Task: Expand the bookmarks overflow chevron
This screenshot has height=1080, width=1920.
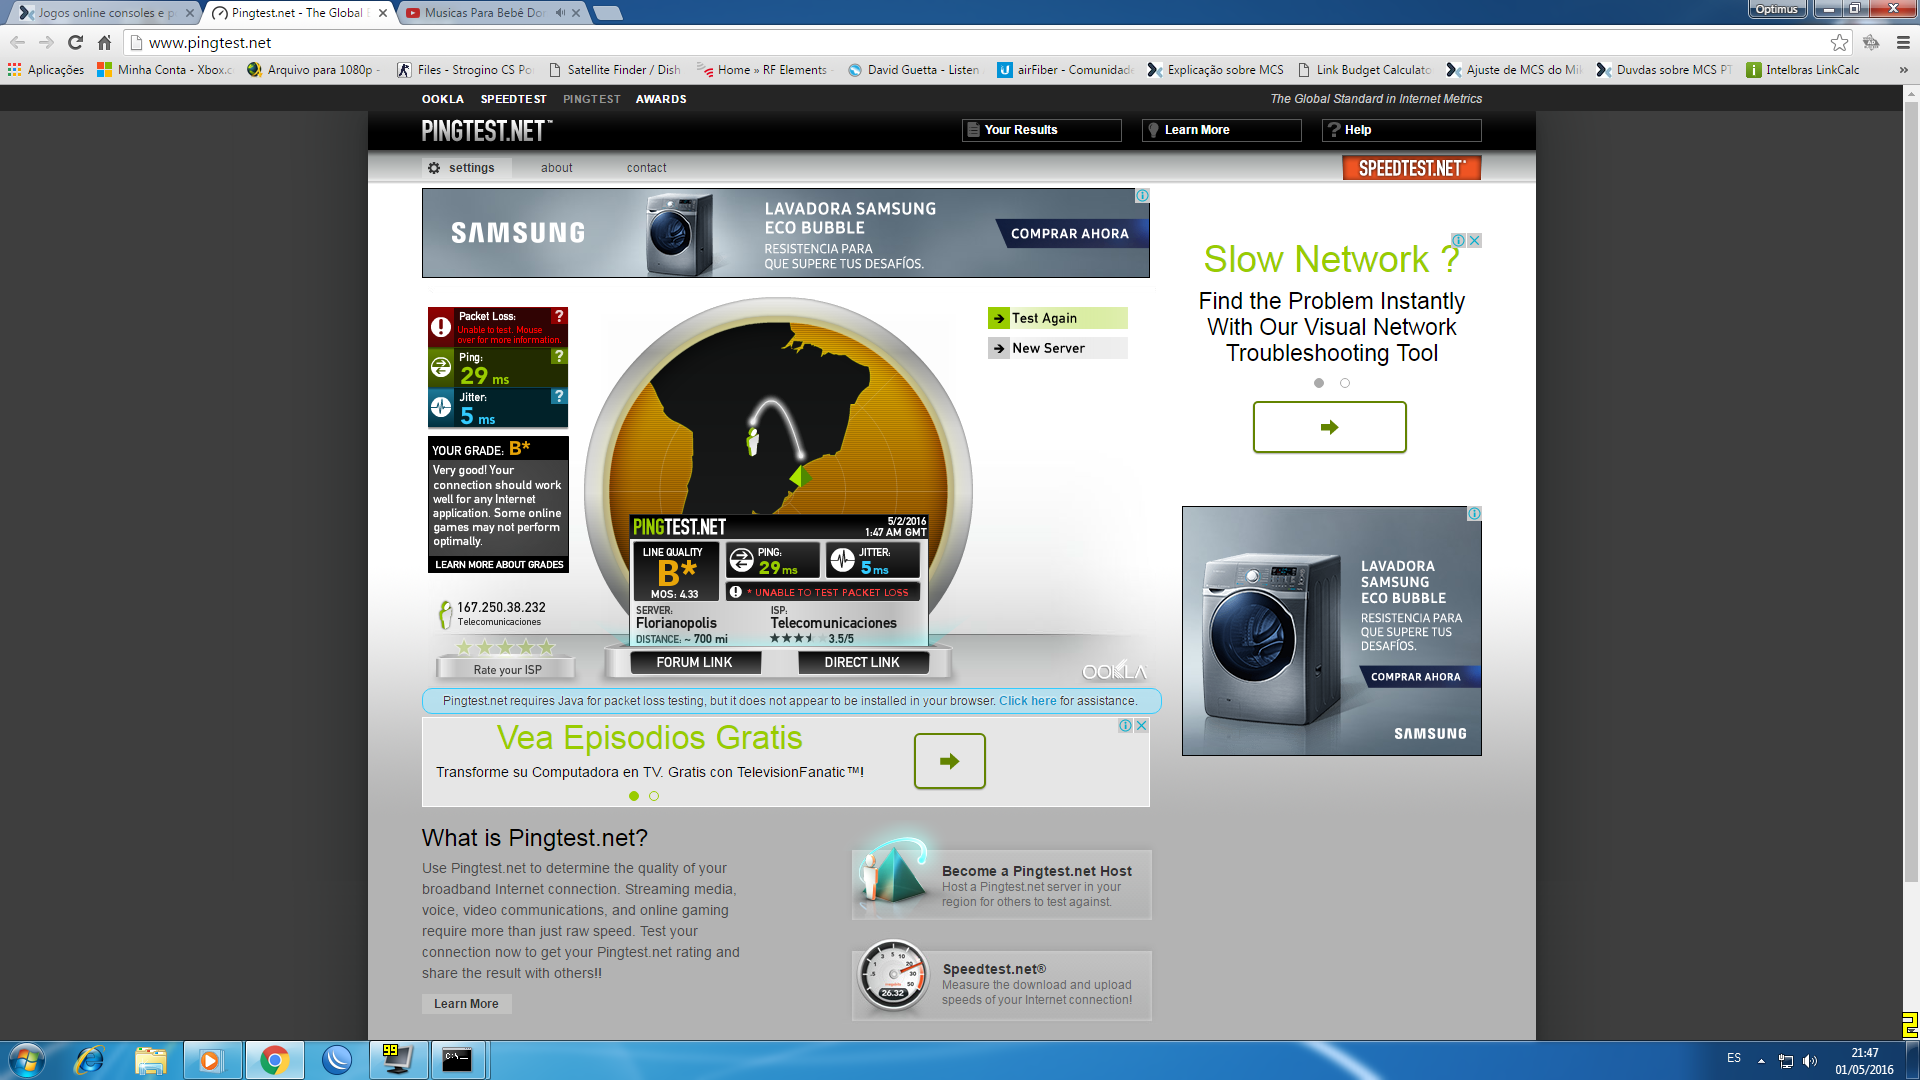Action: point(1903,70)
